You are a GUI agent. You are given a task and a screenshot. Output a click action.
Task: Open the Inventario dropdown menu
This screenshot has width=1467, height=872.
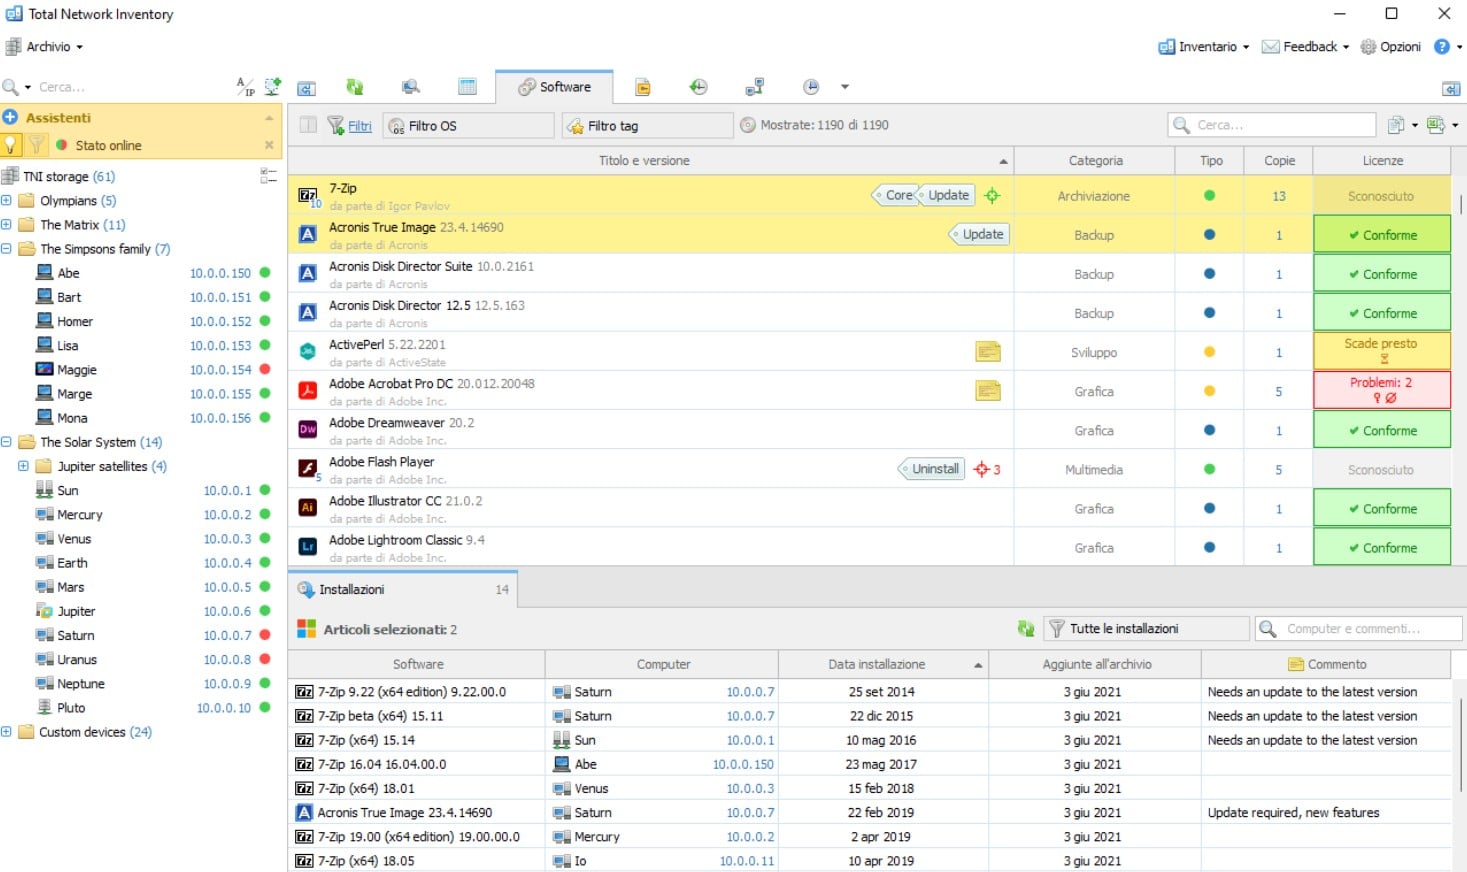tap(1203, 47)
